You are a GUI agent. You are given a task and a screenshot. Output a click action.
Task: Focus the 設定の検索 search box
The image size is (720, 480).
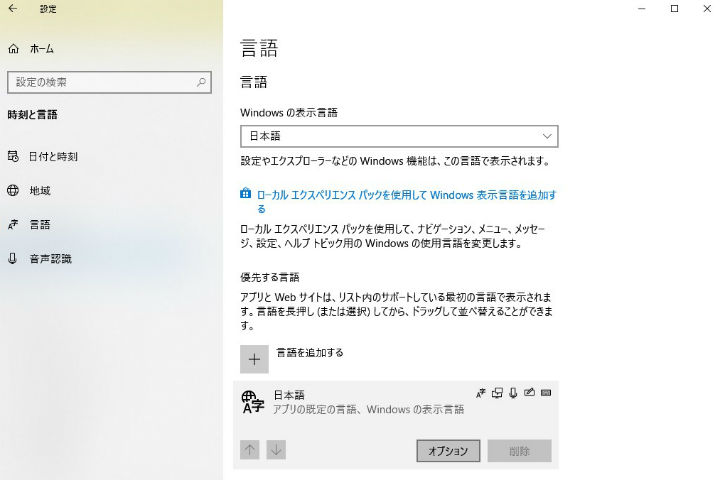point(109,82)
